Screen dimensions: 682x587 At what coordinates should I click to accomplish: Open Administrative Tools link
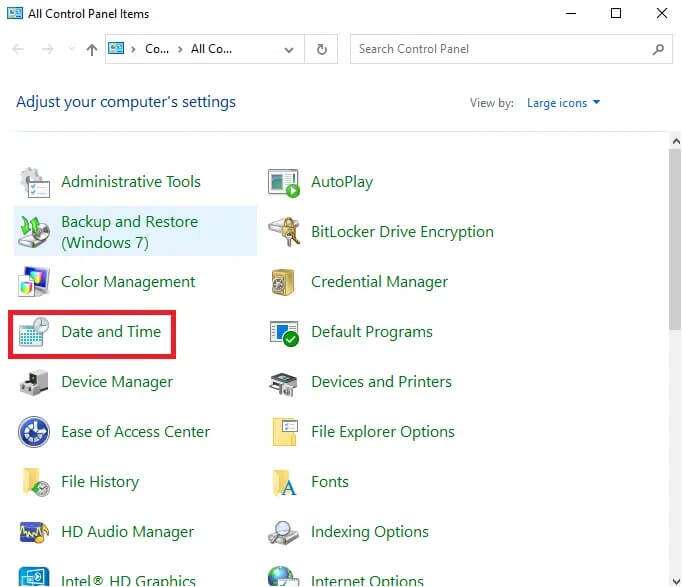tap(131, 182)
